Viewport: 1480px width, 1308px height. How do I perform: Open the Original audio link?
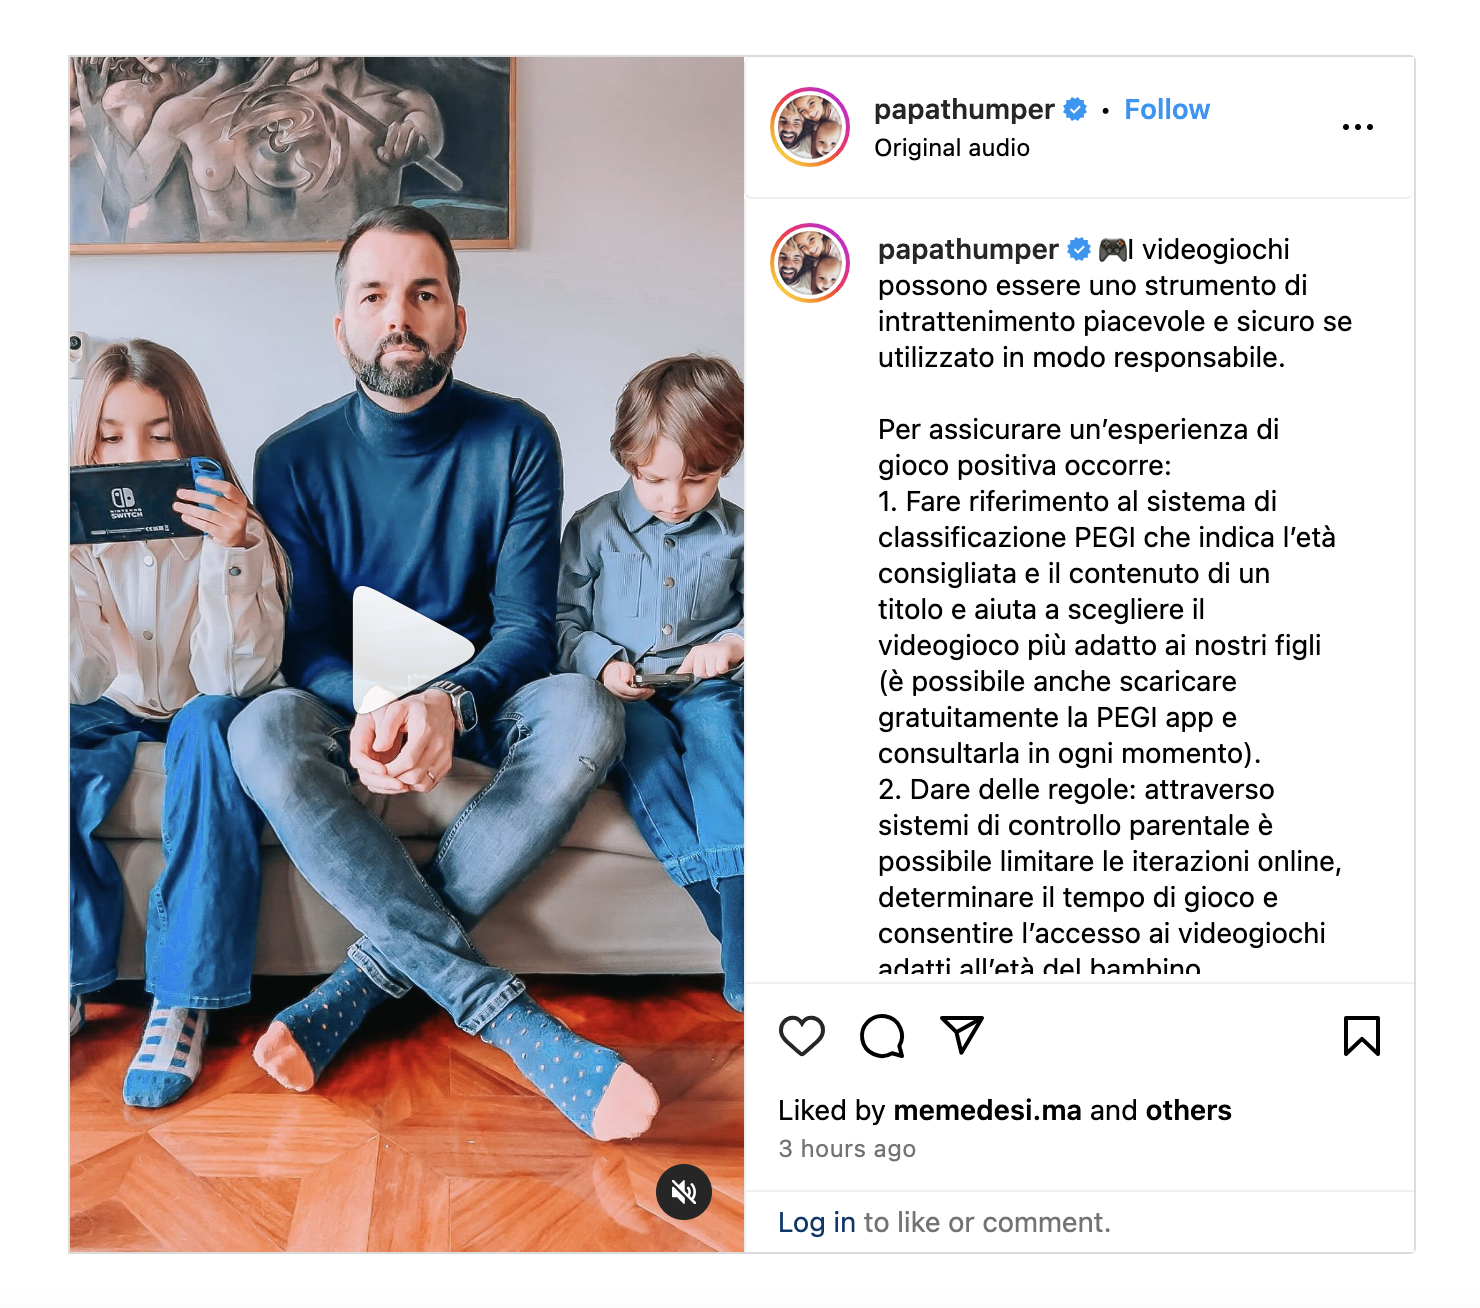point(952,148)
